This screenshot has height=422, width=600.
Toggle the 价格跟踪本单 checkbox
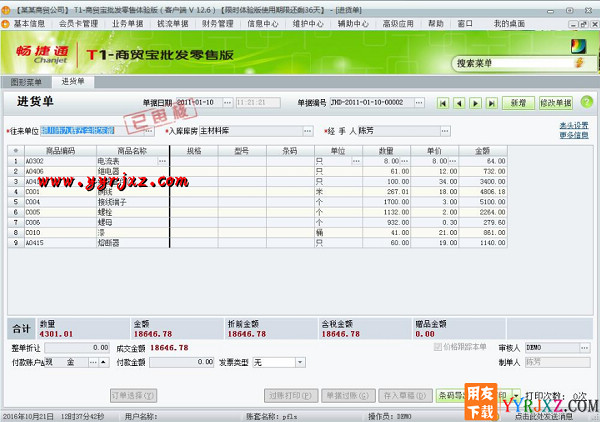435,347
